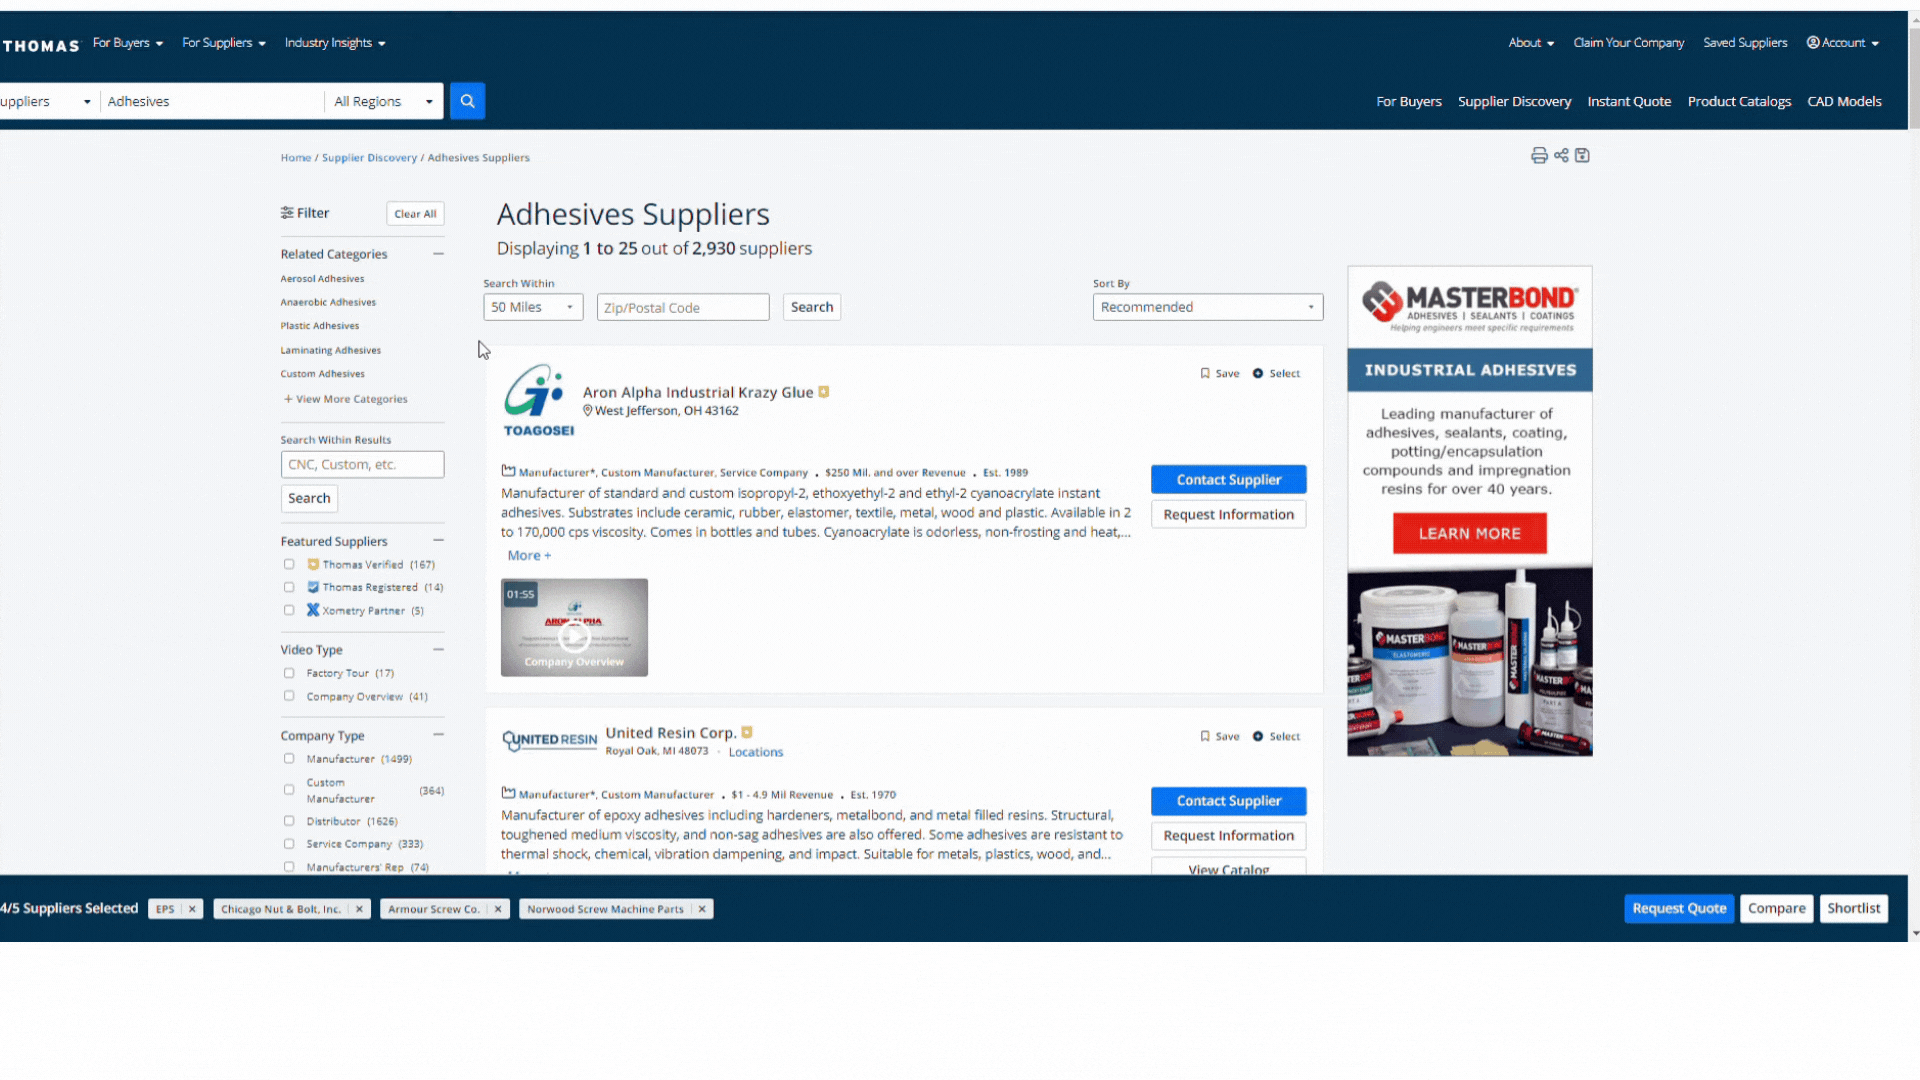Click Contact Supplier for Aron Alpha
The image size is (1920, 1080).
pos(1228,479)
